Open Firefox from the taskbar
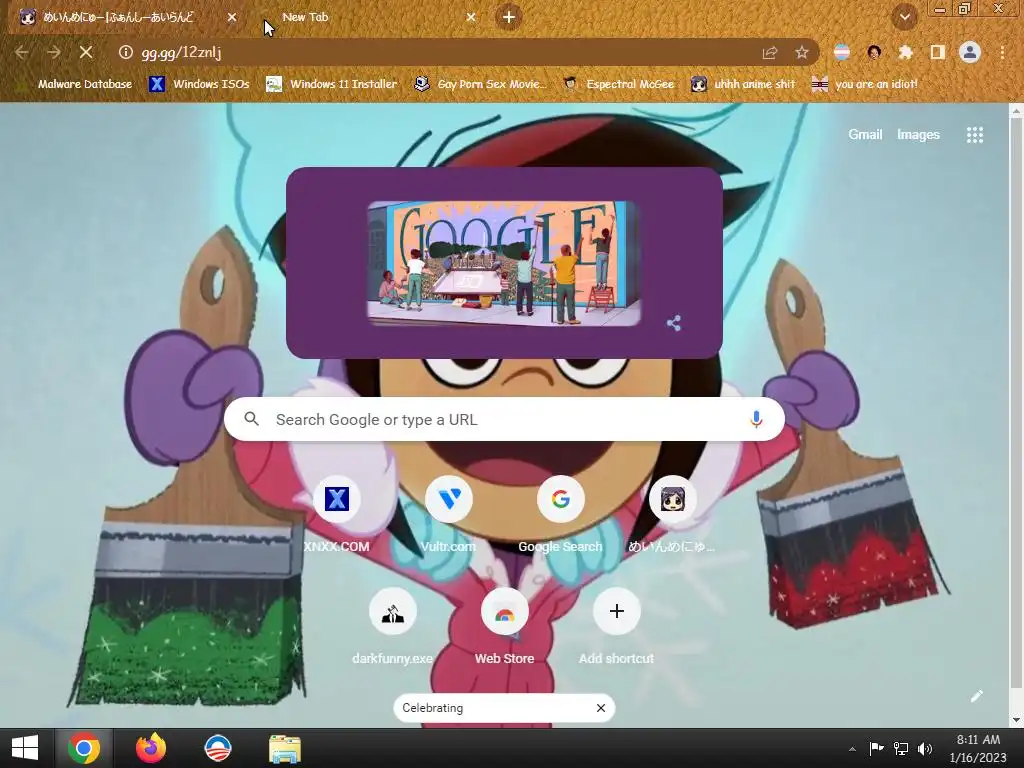Image resolution: width=1024 pixels, height=768 pixels. click(x=150, y=748)
